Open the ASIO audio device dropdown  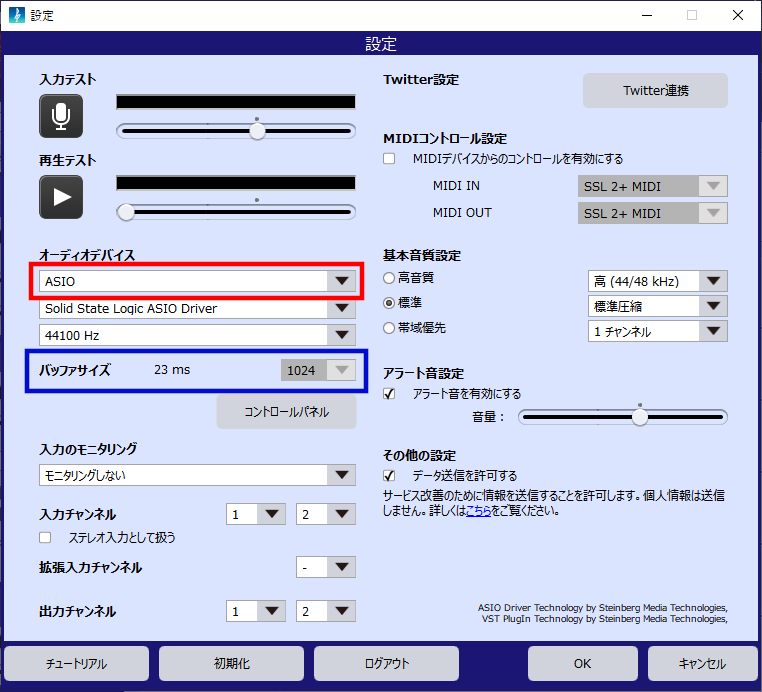coord(197,281)
